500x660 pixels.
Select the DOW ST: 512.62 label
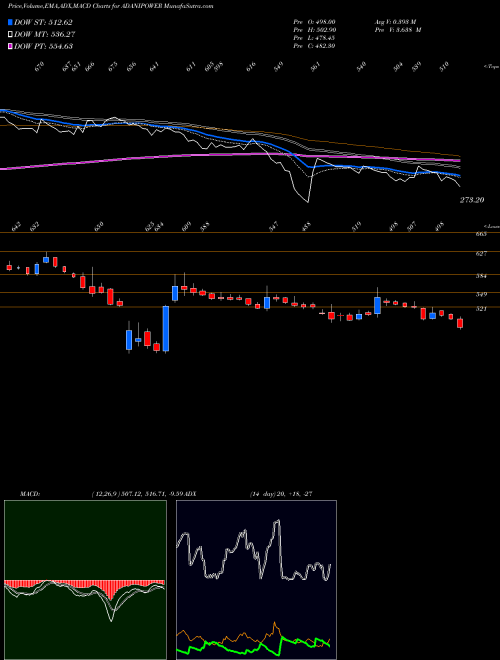click(43, 23)
